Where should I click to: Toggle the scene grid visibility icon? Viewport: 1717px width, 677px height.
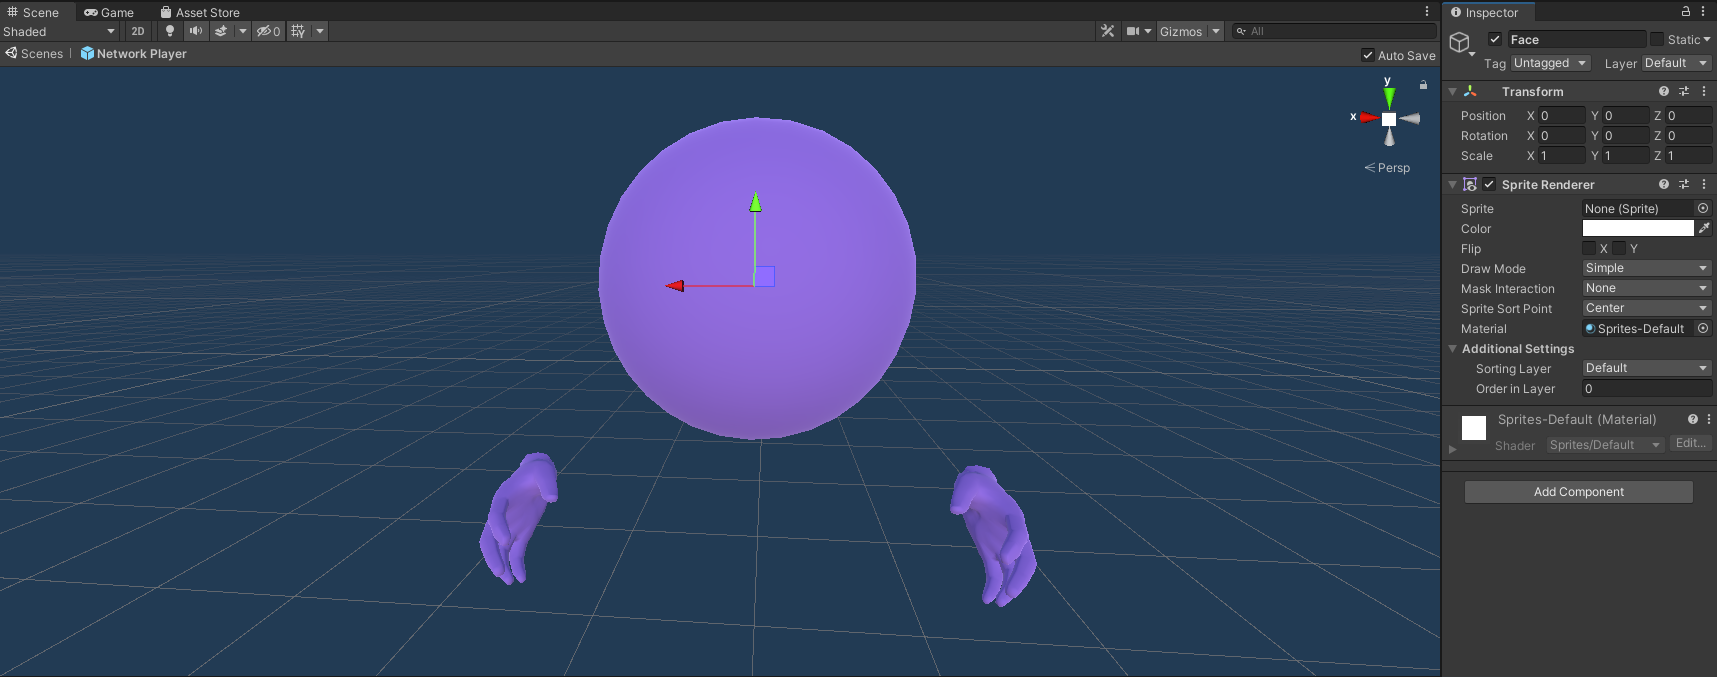pyautogui.click(x=298, y=31)
